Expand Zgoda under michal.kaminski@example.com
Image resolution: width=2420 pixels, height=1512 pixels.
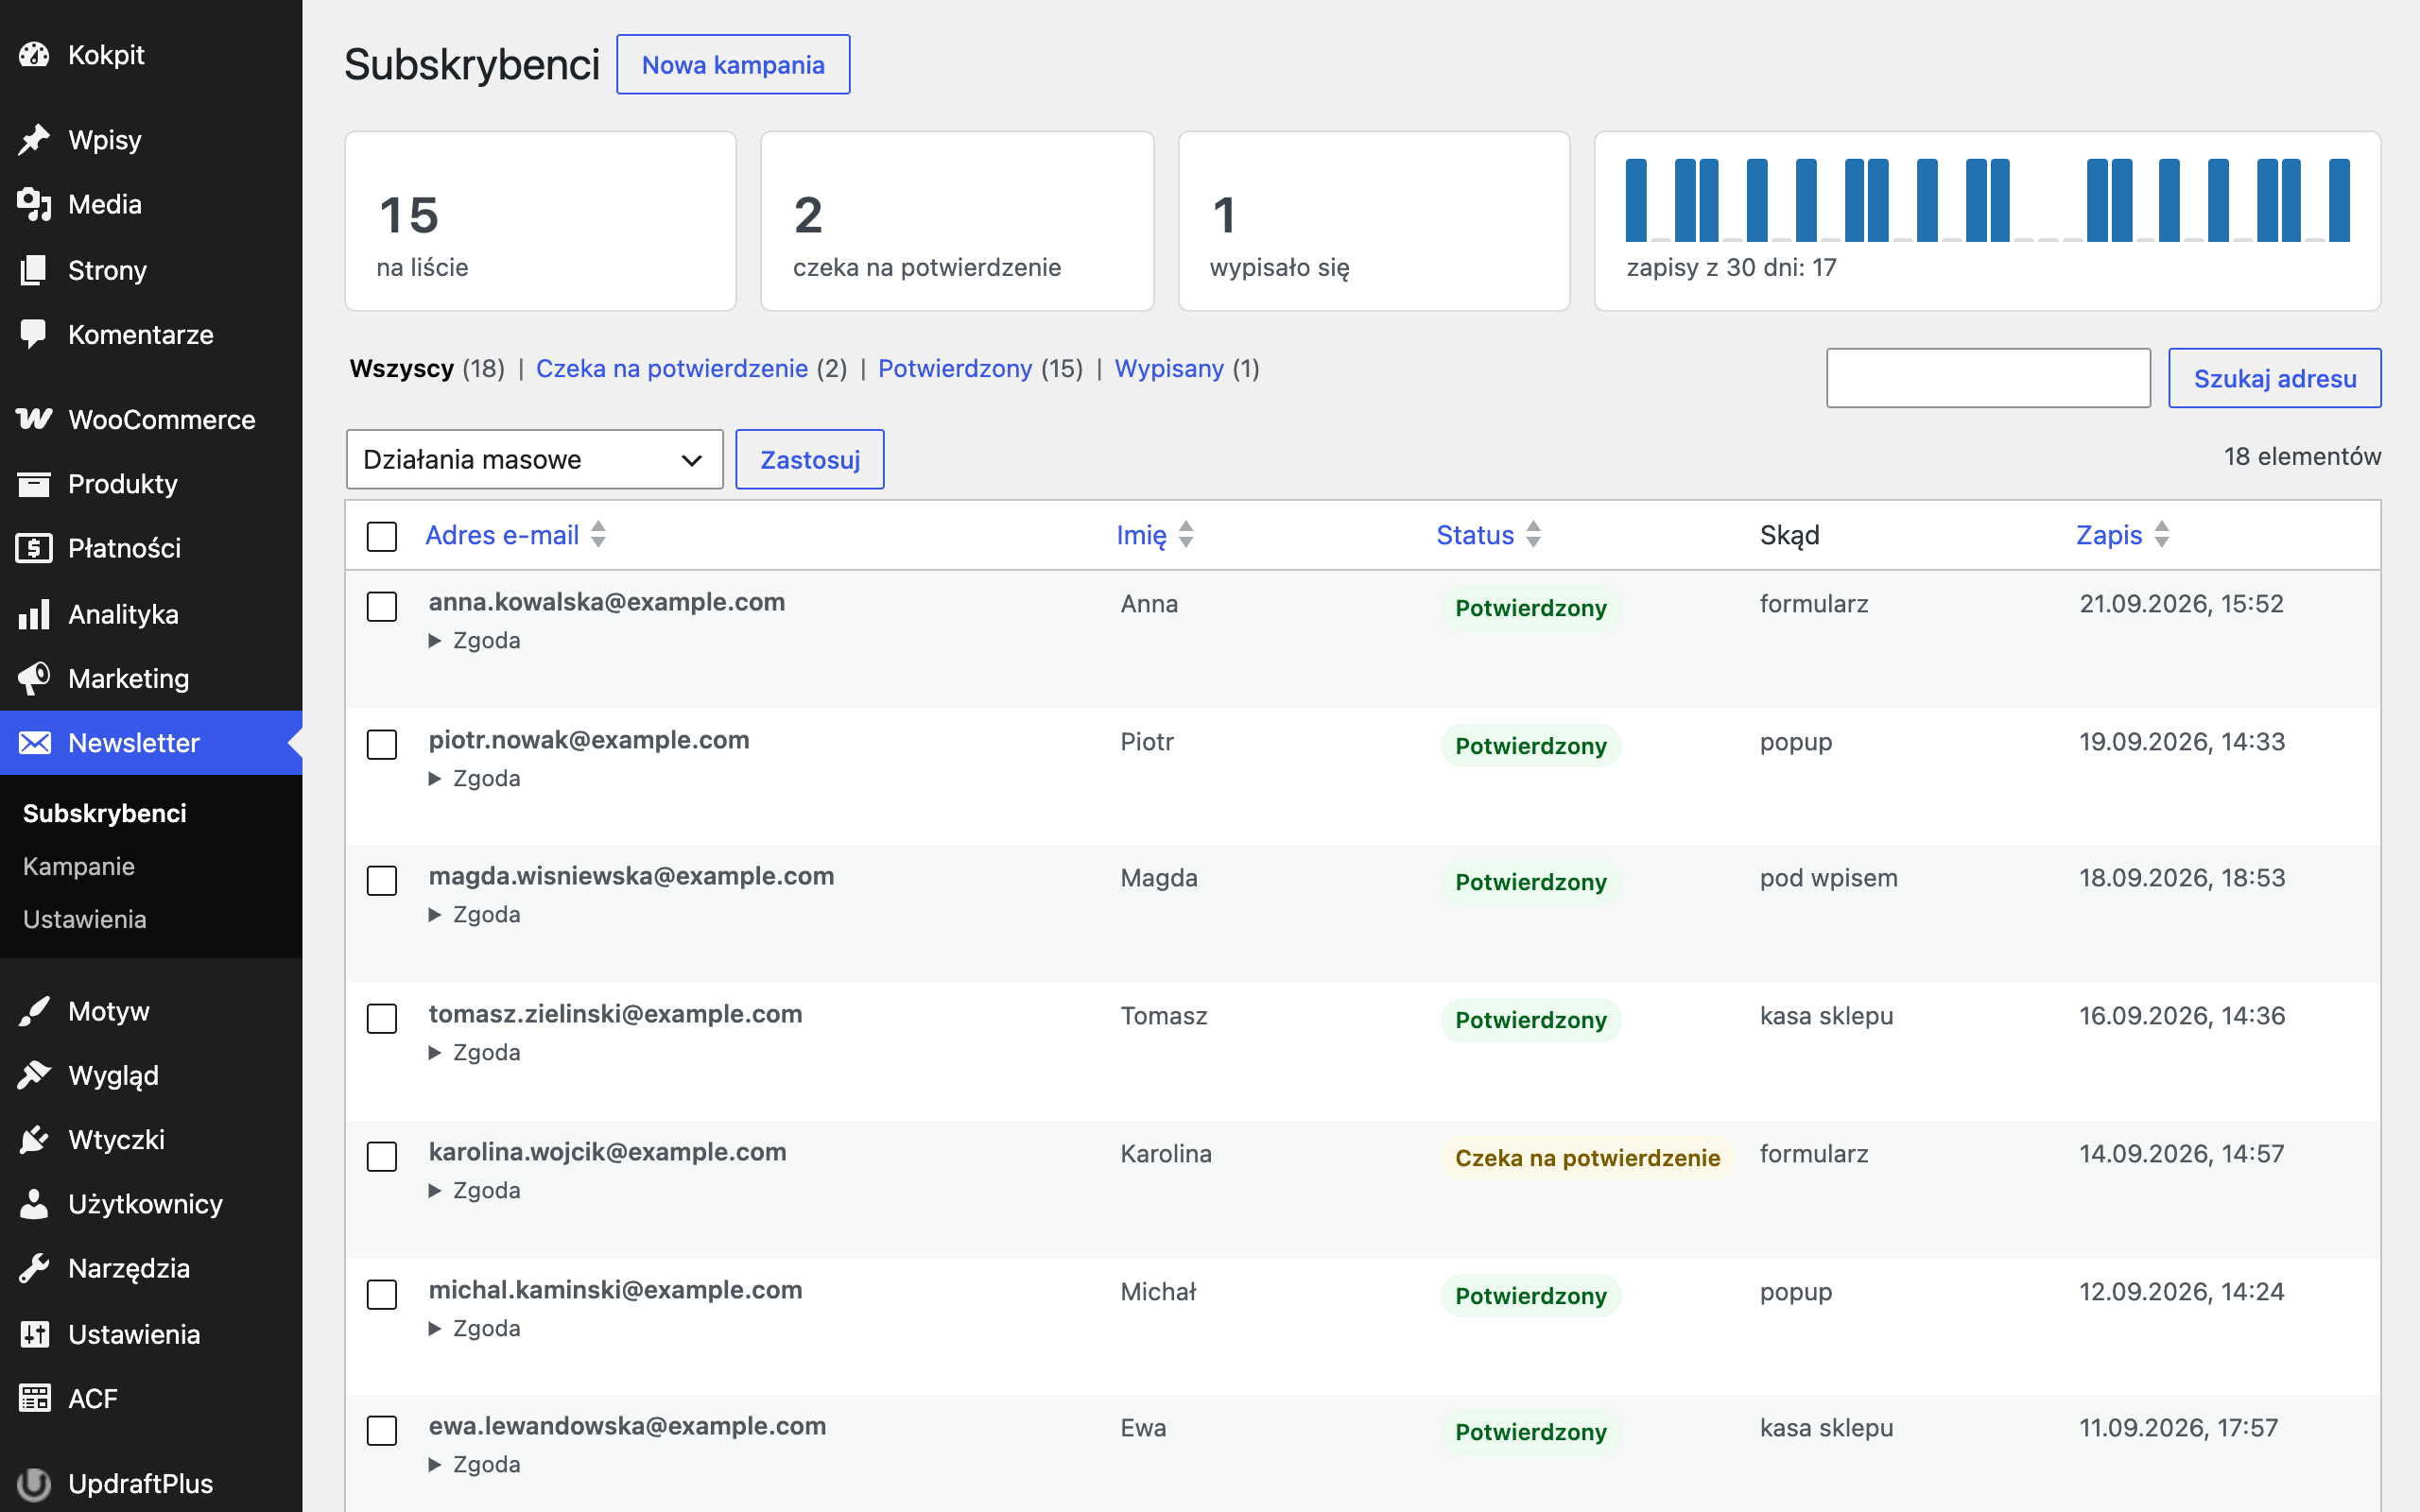coord(475,1328)
